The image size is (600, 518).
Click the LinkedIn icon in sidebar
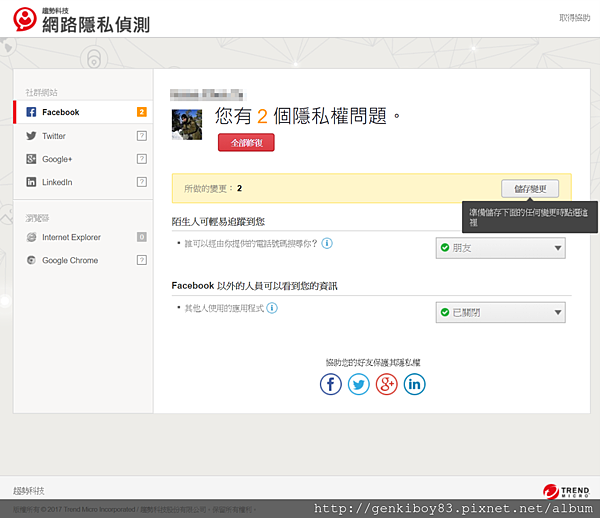[31, 182]
